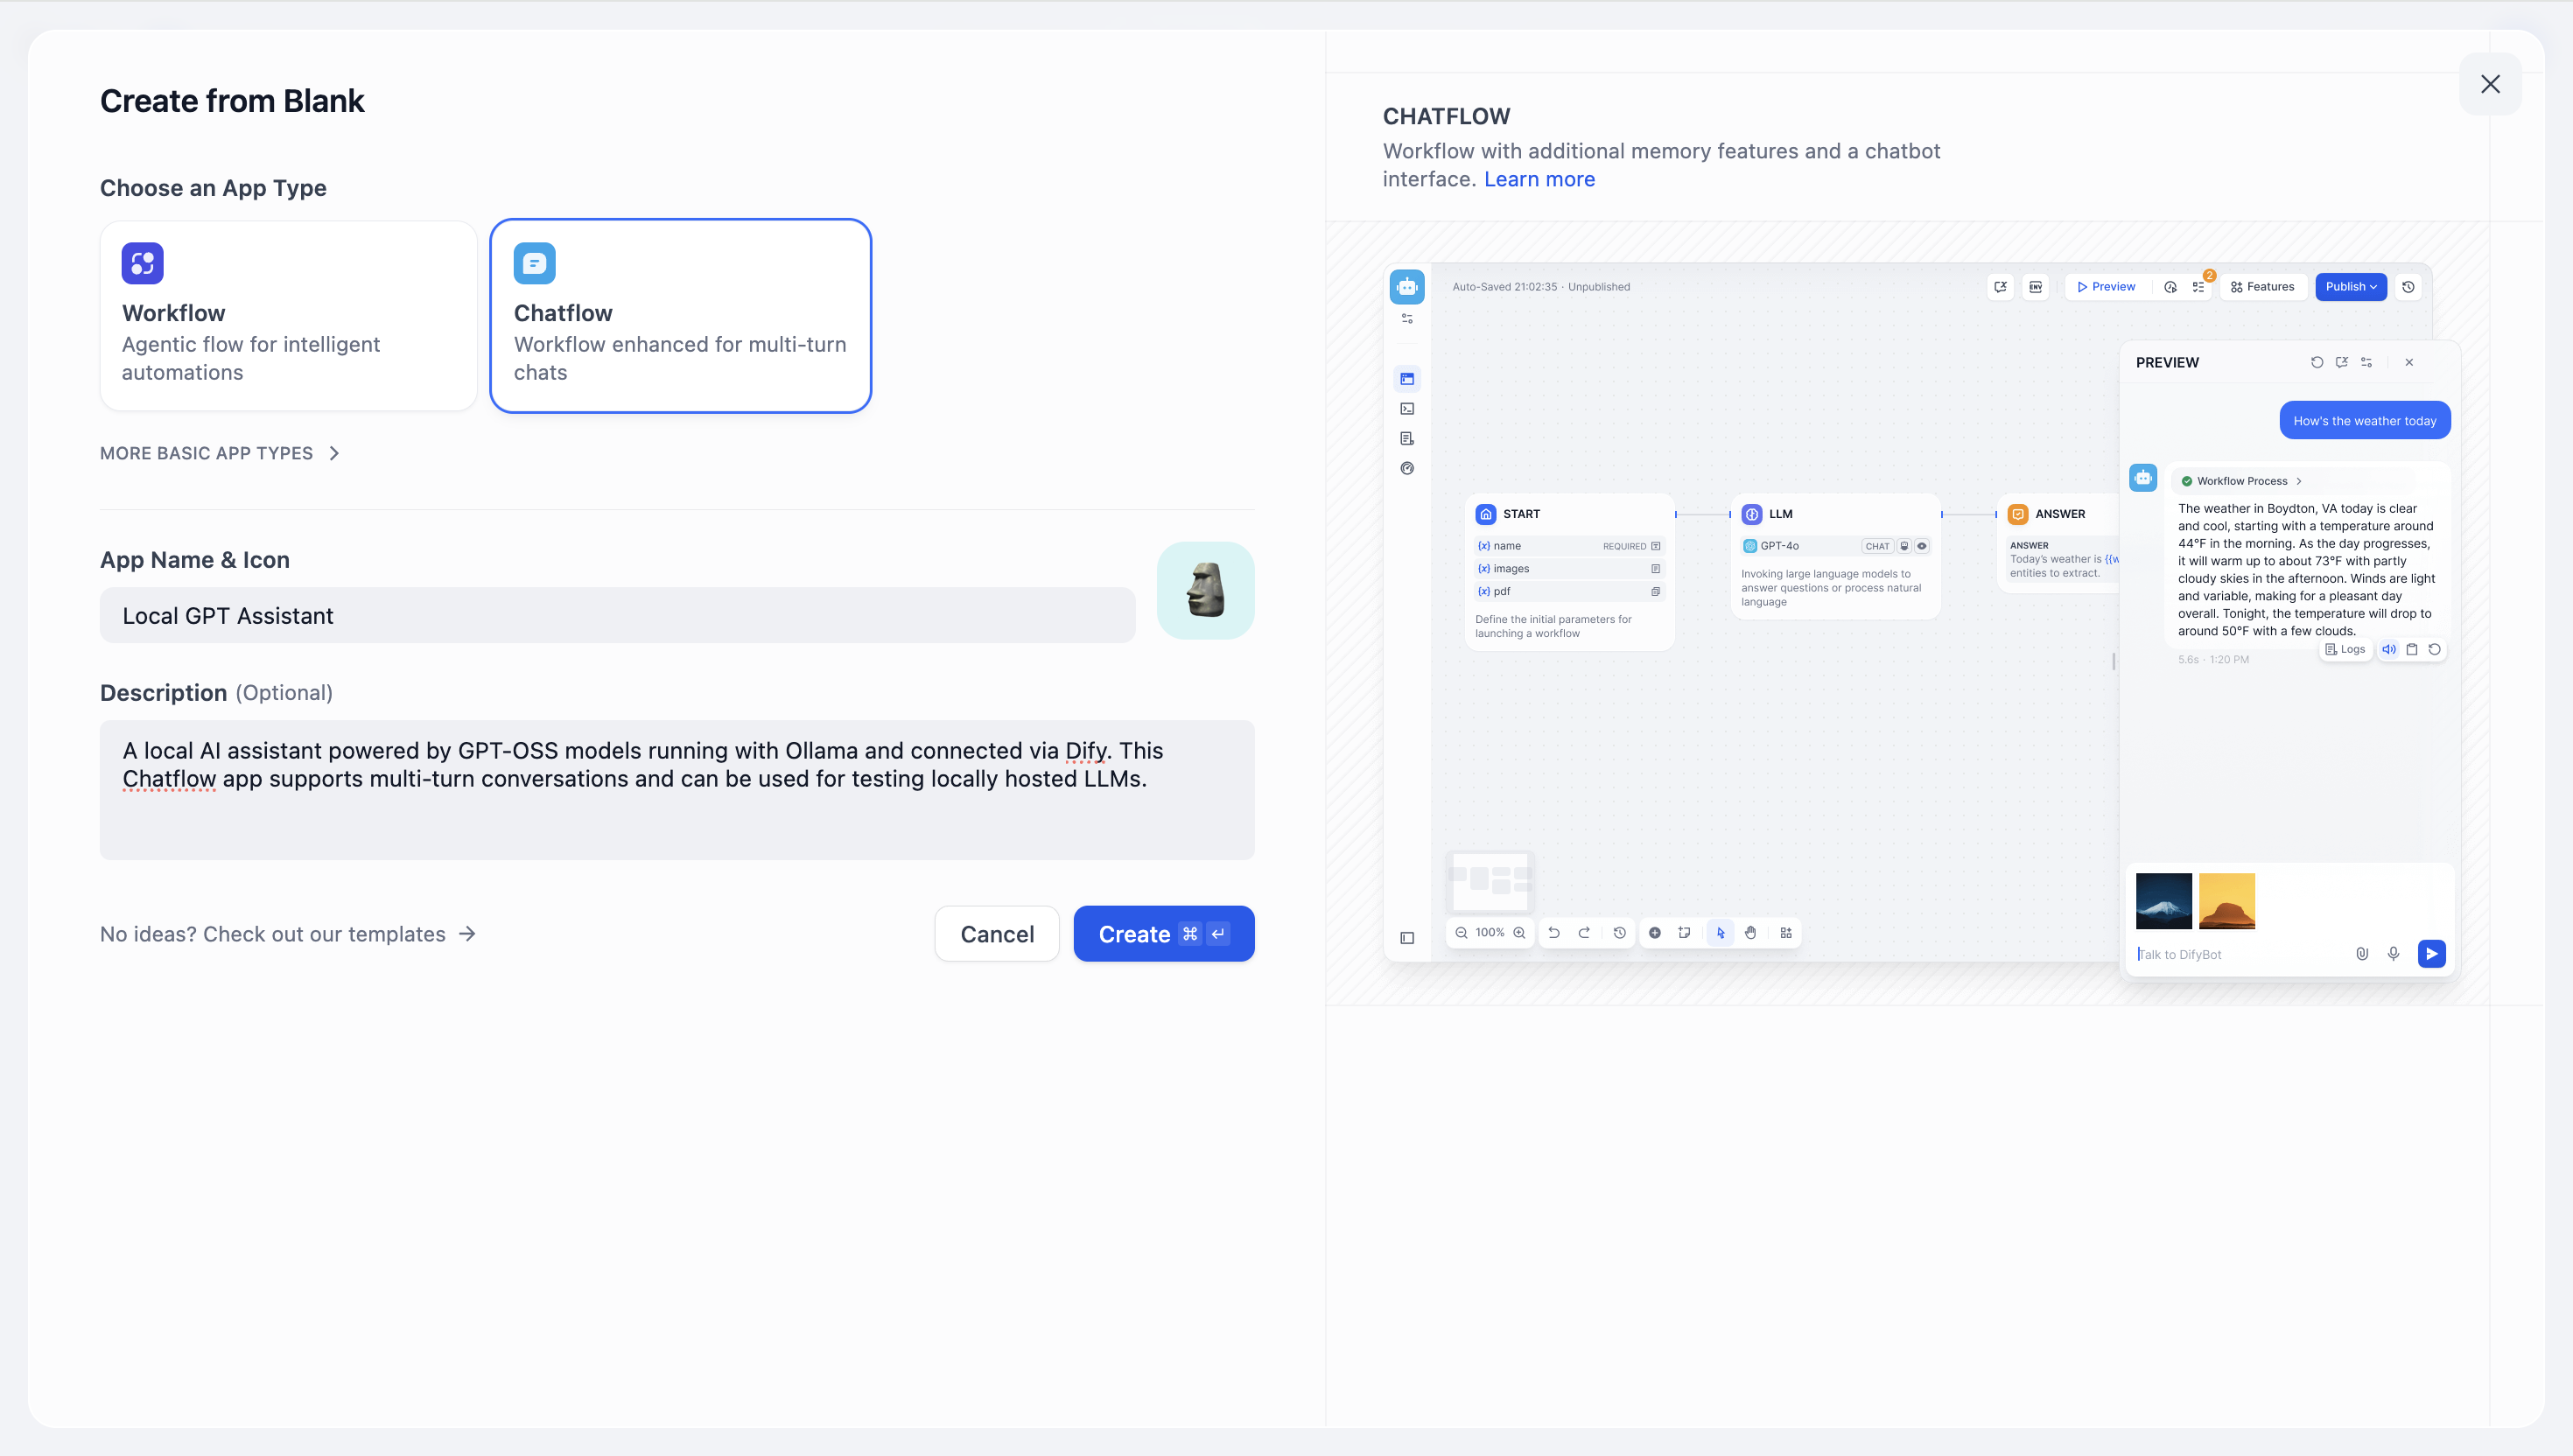
Task: Open the templates link
Action: pos(288,934)
